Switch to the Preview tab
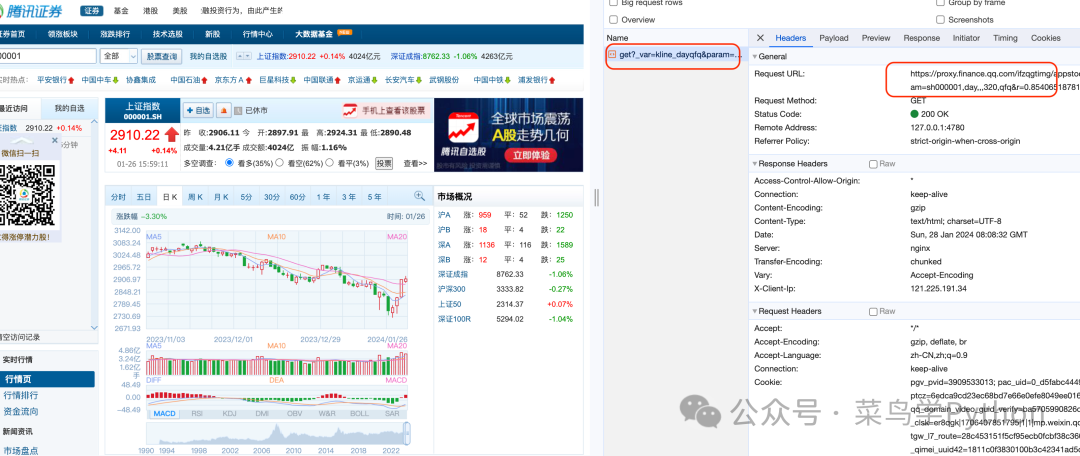Viewport: 1080px width, 456px height. (x=875, y=38)
